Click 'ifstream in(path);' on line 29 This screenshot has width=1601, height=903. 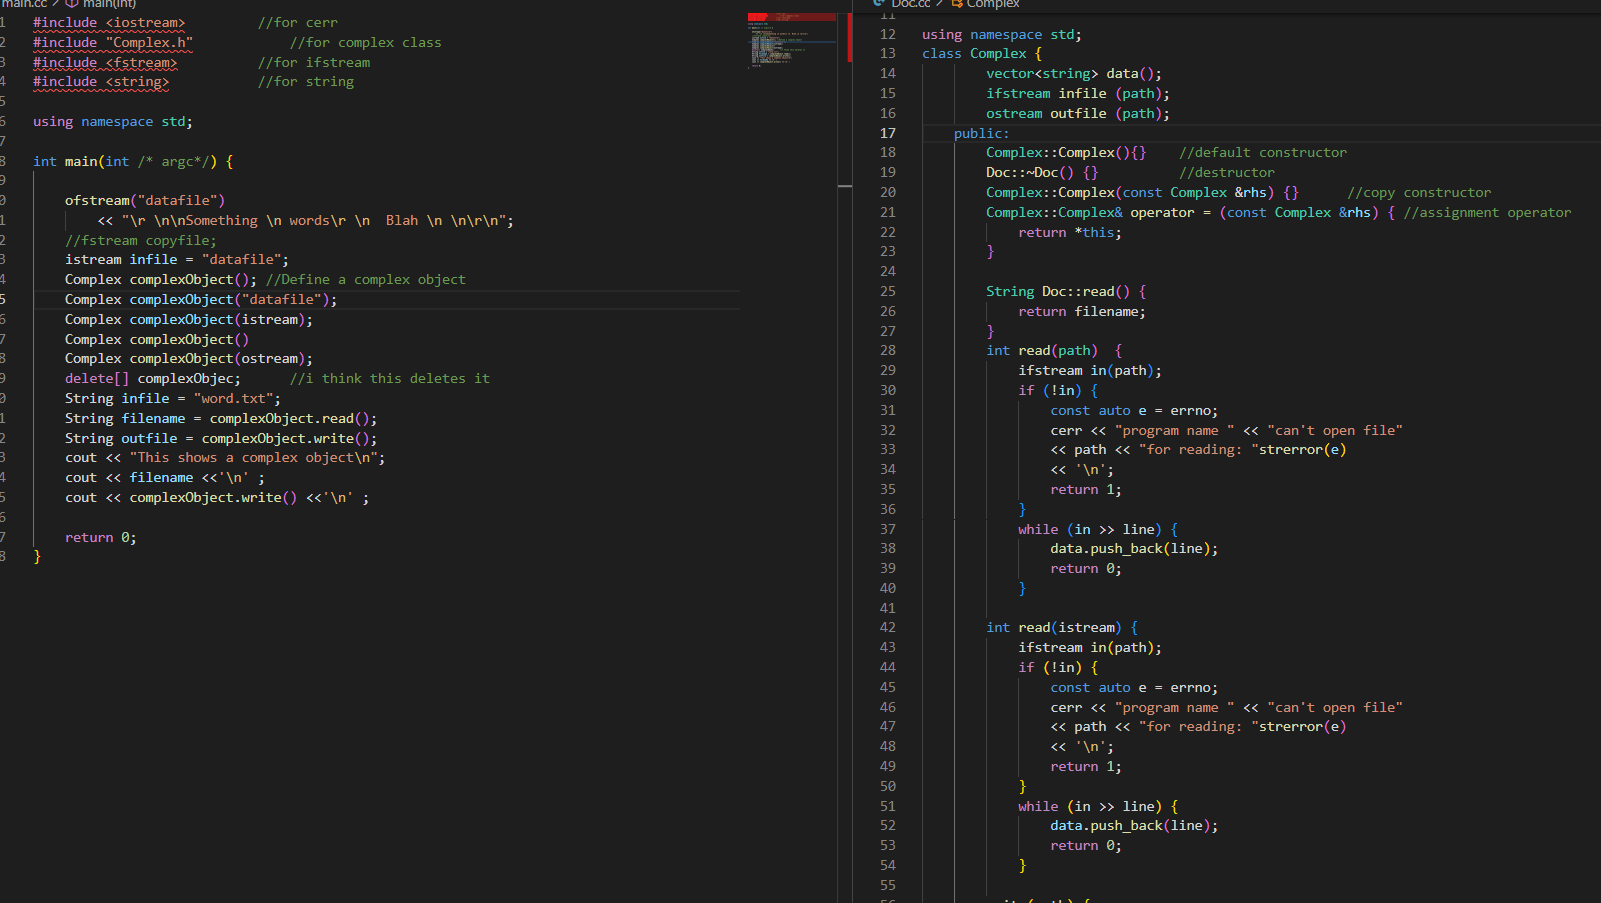pos(1090,370)
